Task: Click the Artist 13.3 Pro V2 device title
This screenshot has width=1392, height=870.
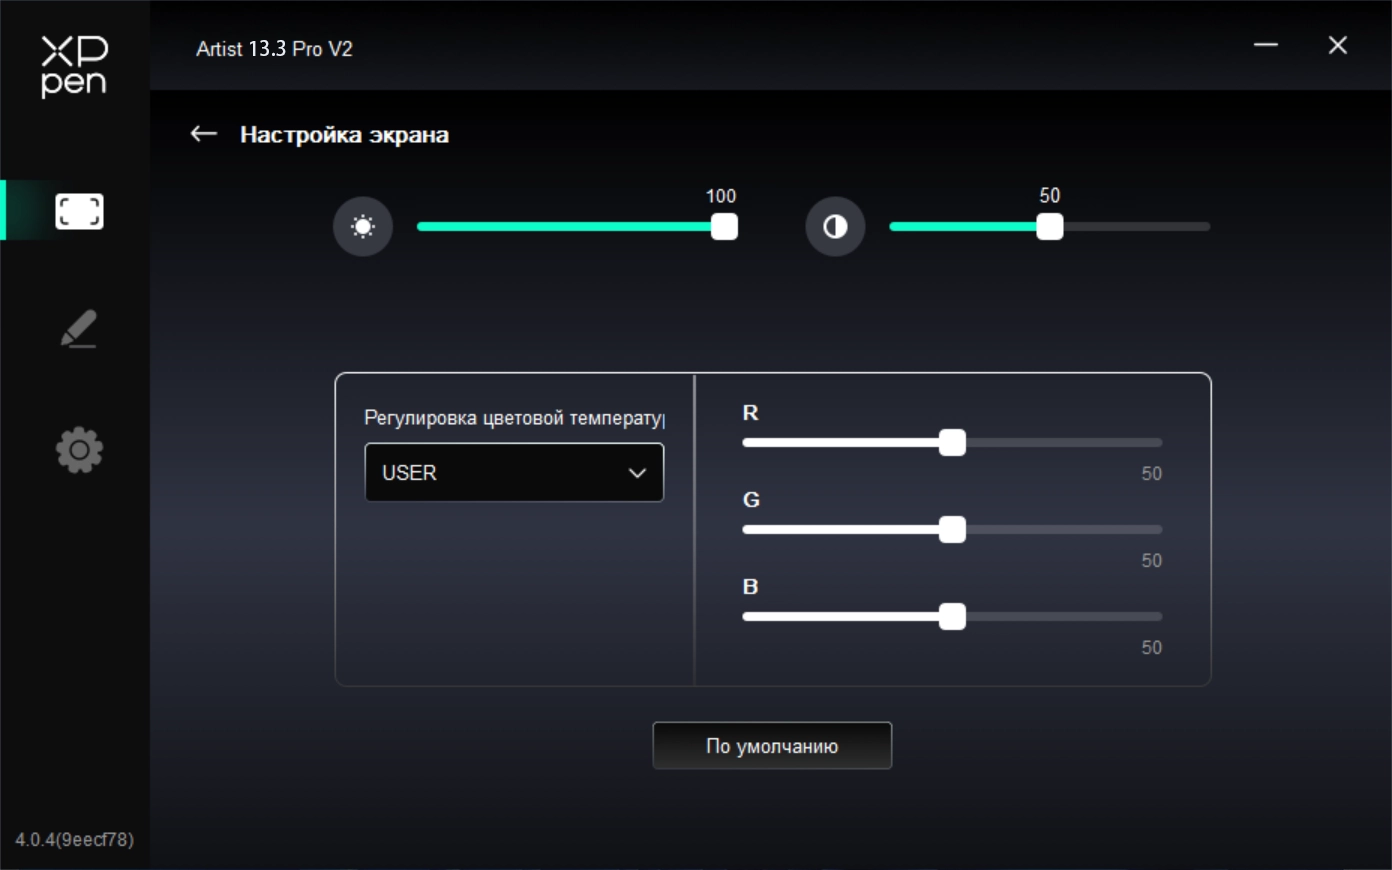Action: click(274, 49)
